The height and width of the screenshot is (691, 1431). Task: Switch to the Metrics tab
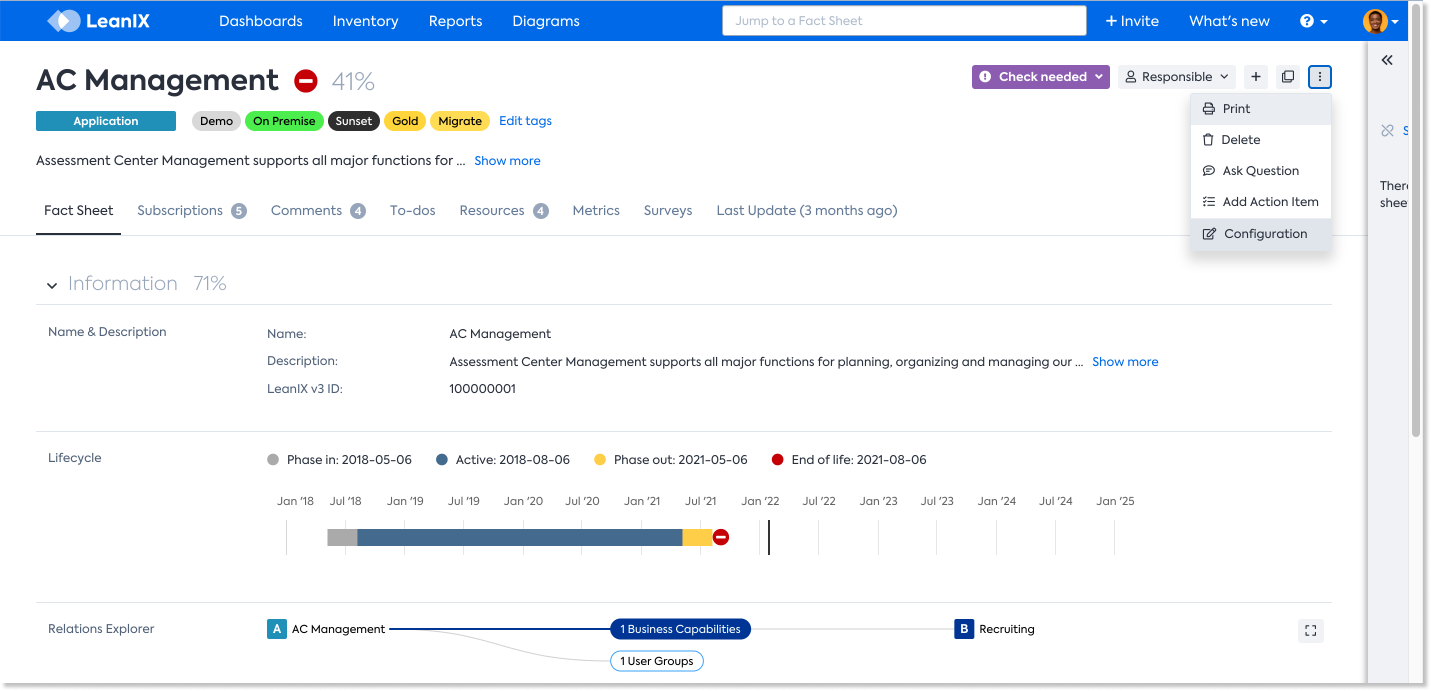pos(596,211)
